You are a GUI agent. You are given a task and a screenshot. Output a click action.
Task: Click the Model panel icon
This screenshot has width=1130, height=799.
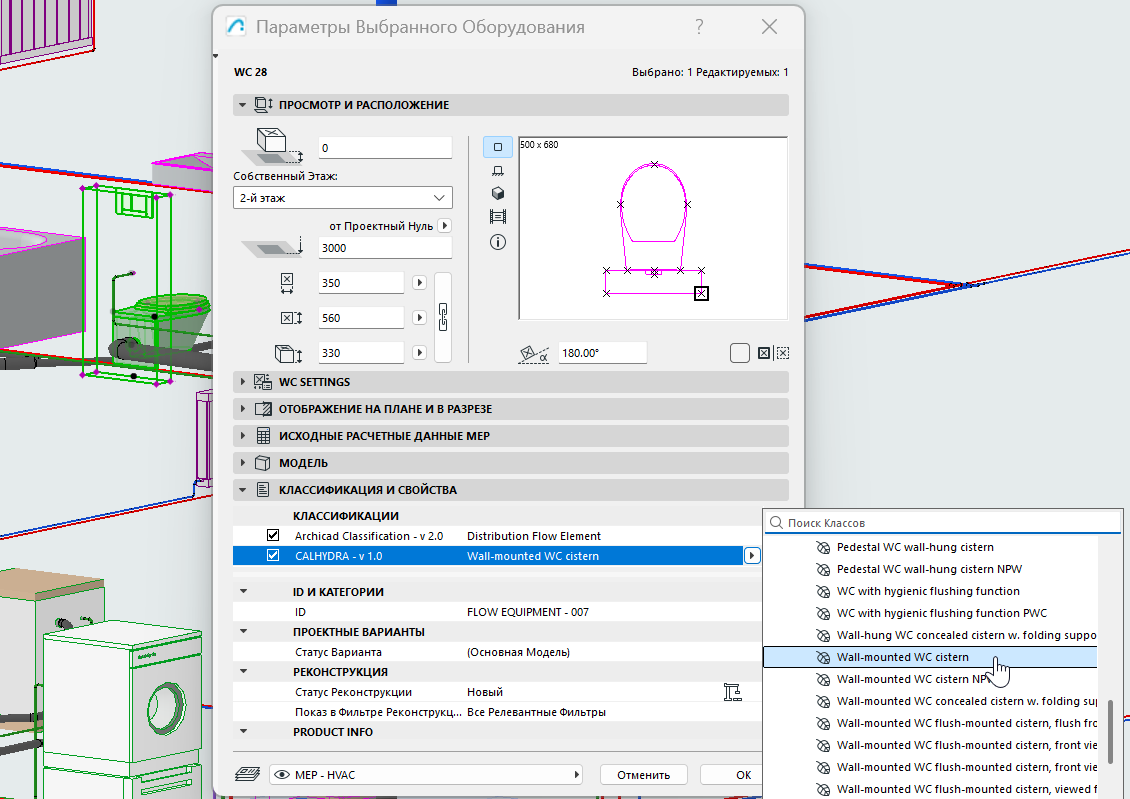(x=263, y=463)
